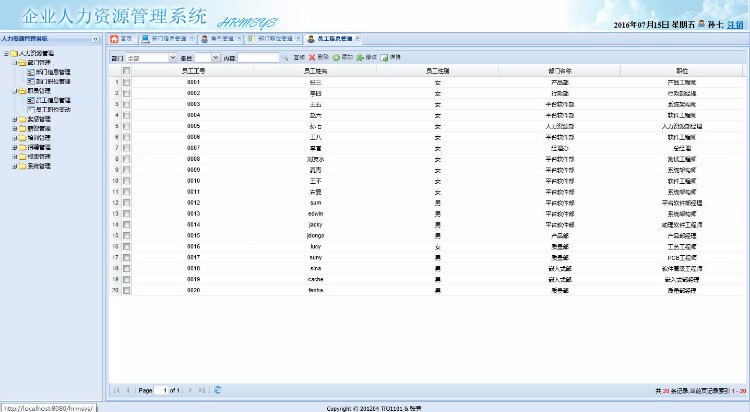Viewport: 750px width, 412px height.
Task: Check the checkbox for employee 0012 sum
Action: pyautogui.click(x=127, y=203)
